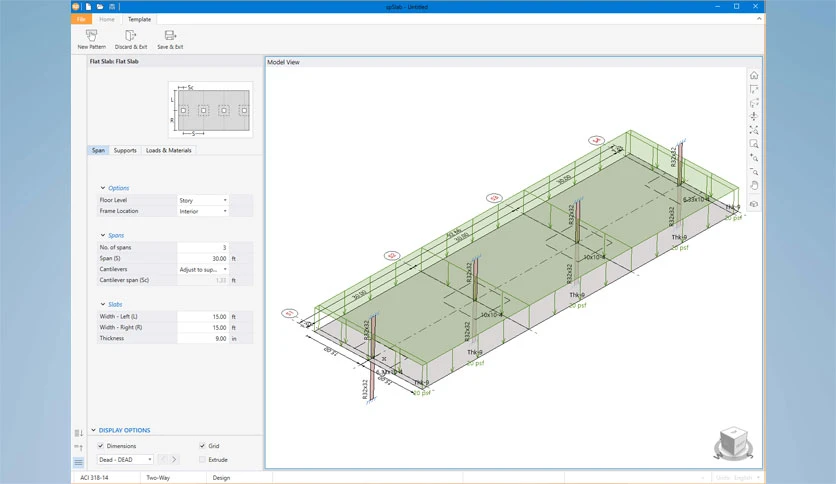The height and width of the screenshot is (484, 836).
Task: Click the spSlab application logo icon
Action: click(x=76, y=7)
